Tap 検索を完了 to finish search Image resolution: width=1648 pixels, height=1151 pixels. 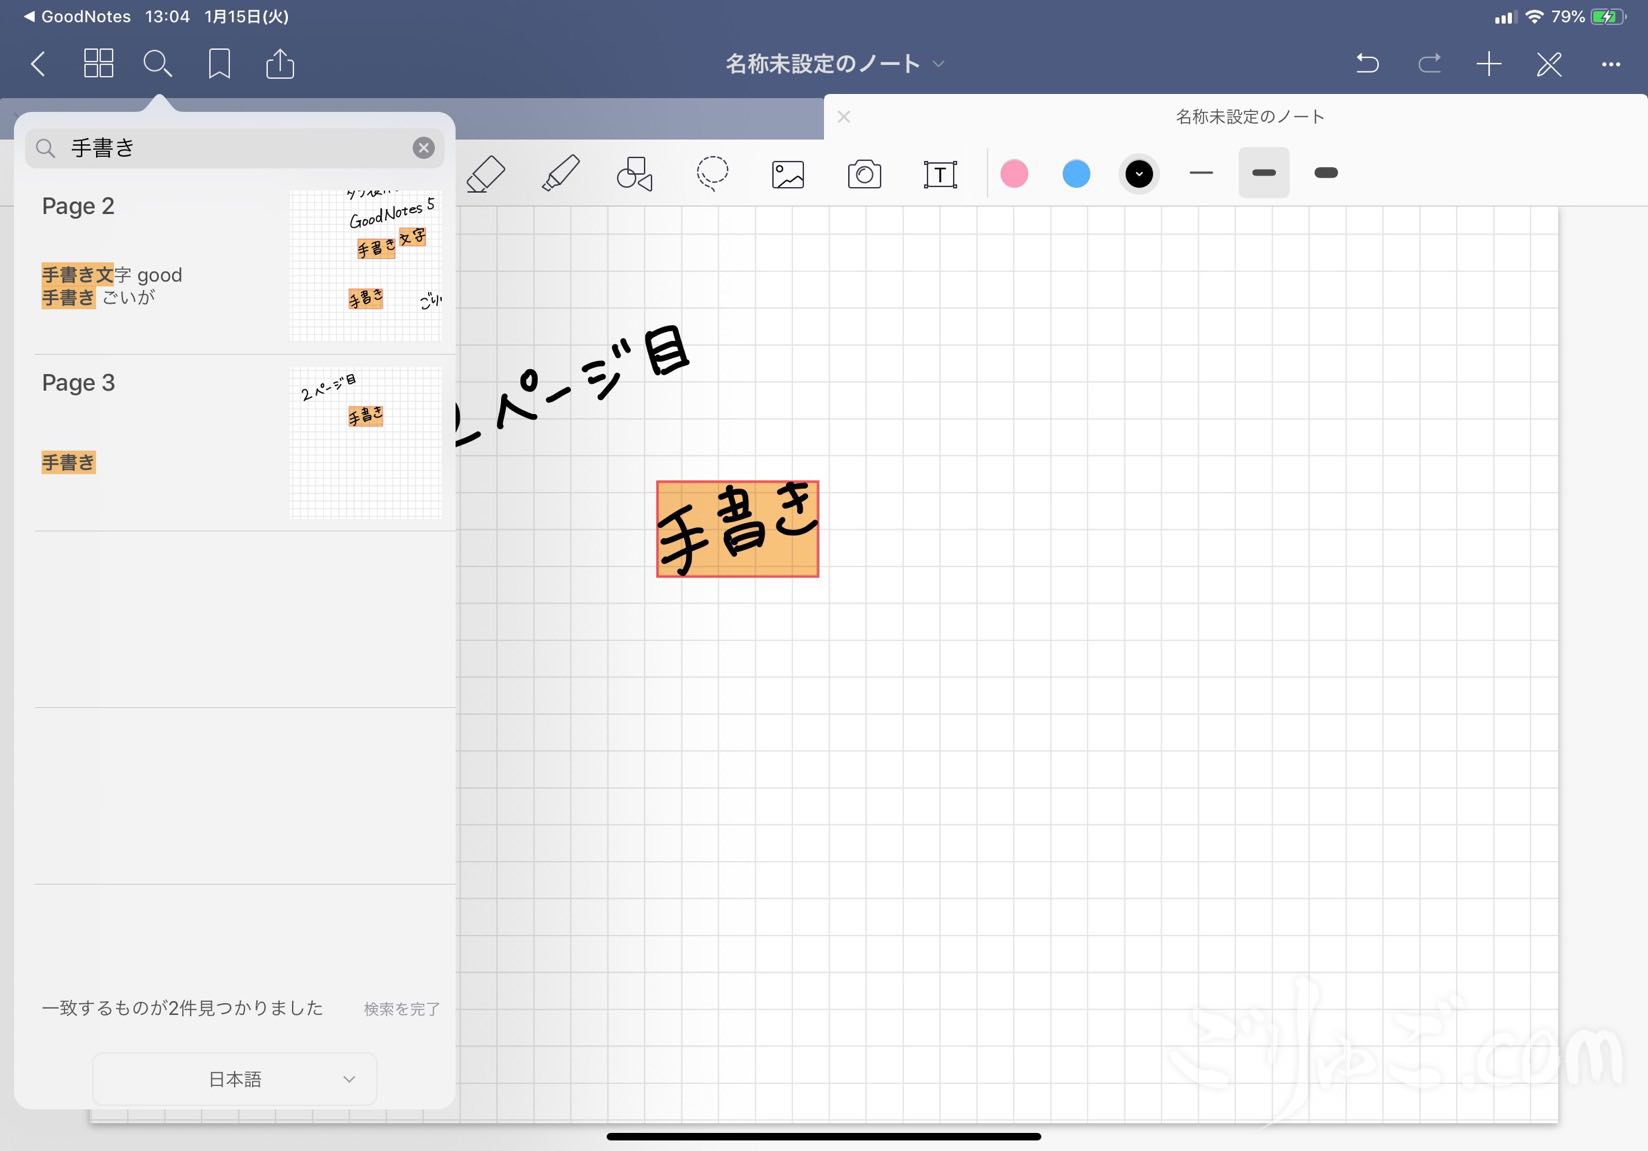pos(401,1009)
